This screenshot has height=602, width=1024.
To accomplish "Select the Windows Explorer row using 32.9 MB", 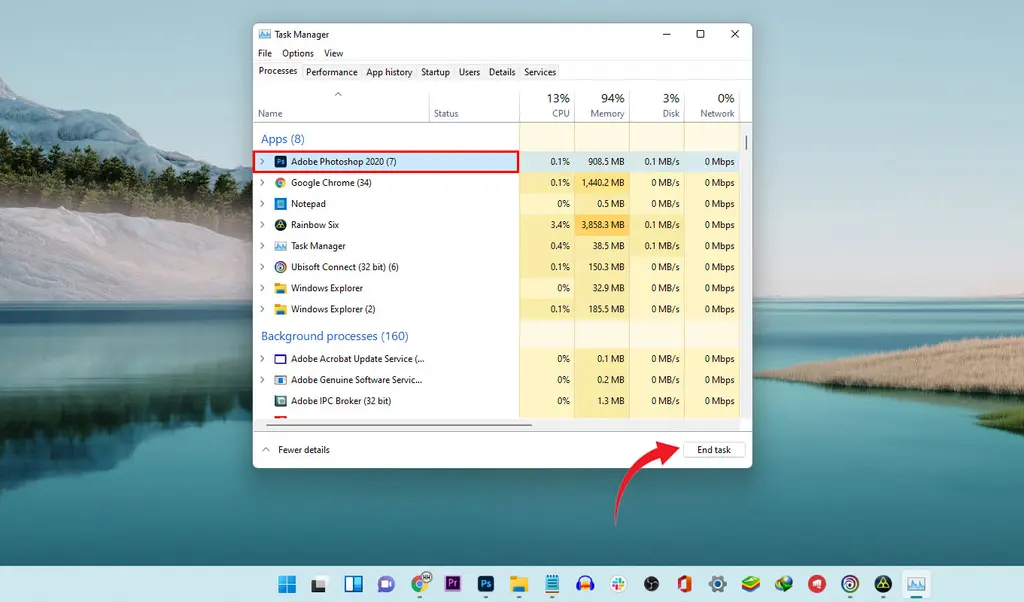I will pos(496,288).
